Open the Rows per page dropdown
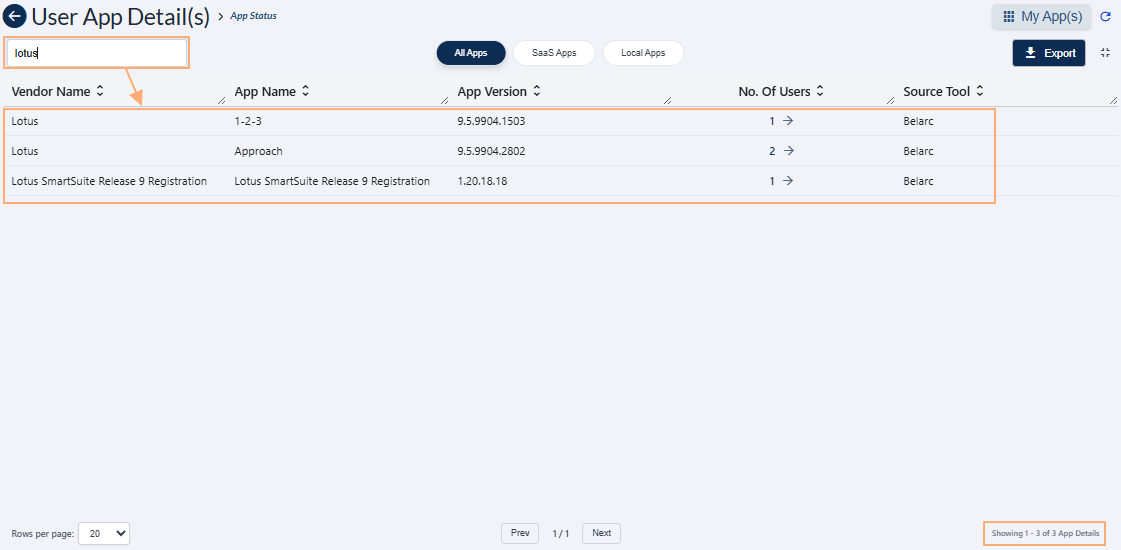Screen dimensions: 1121x550 104,534
